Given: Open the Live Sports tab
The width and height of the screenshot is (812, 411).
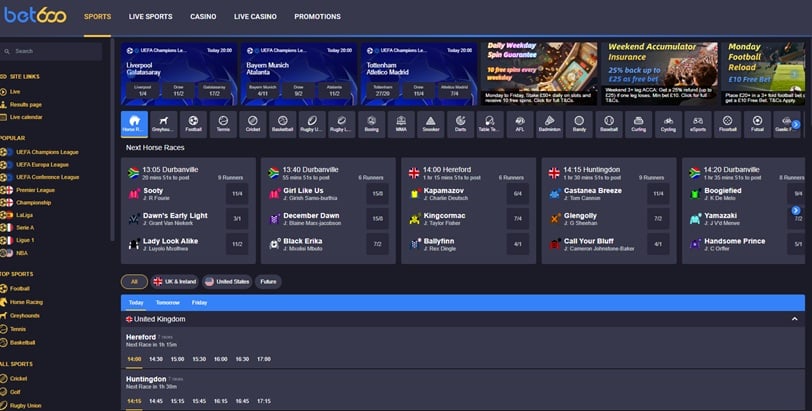Looking at the screenshot, I should 151,17.
